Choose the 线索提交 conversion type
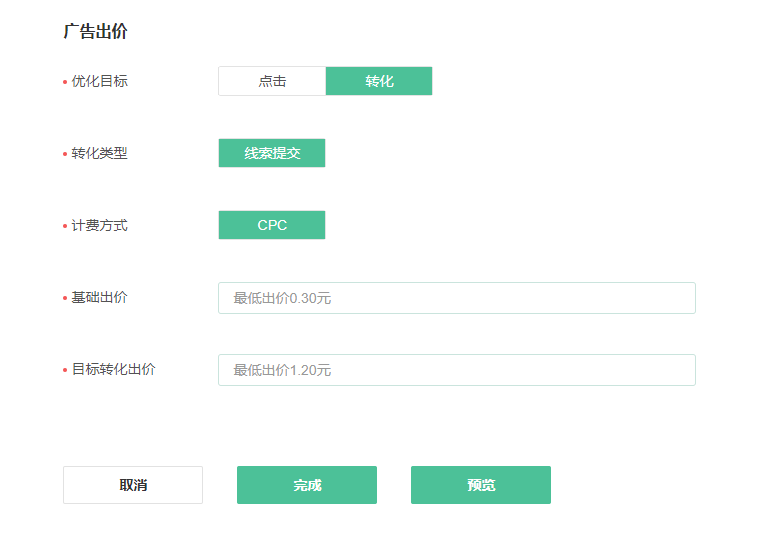 coord(272,153)
